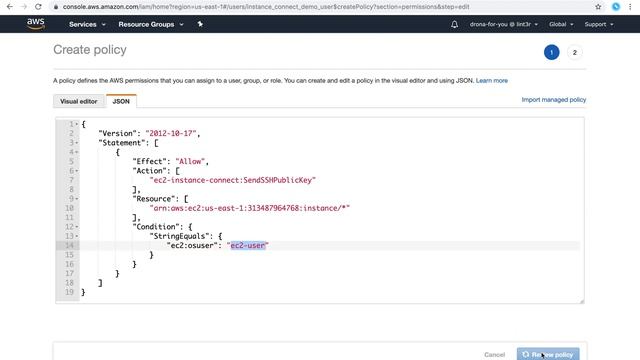This screenshot has height=360, width=640.
Task: Go to step 2 indicator
Action: 575,52
